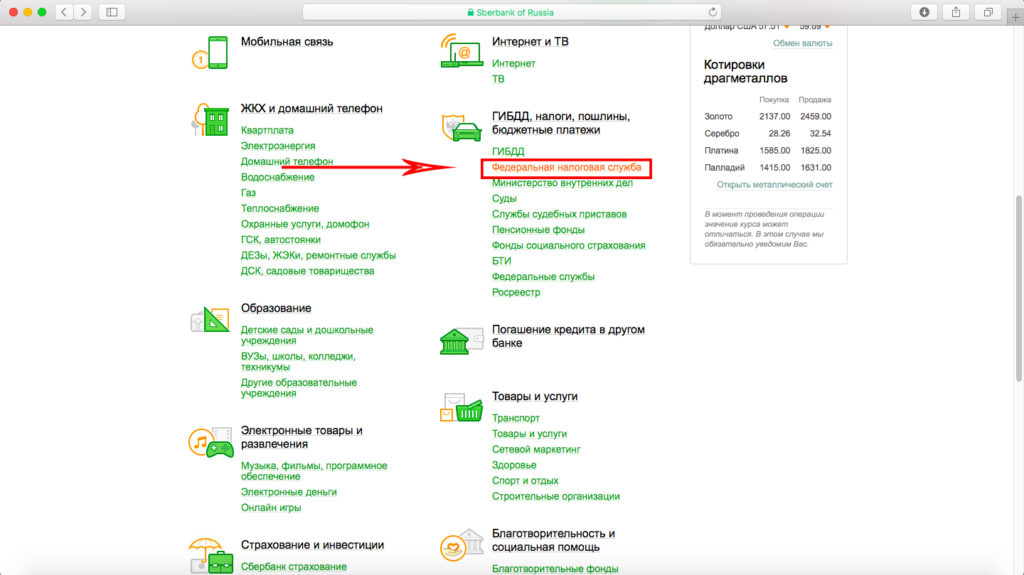
Task: Click the Internet and TV laptop icon
Action: point(461,51)
